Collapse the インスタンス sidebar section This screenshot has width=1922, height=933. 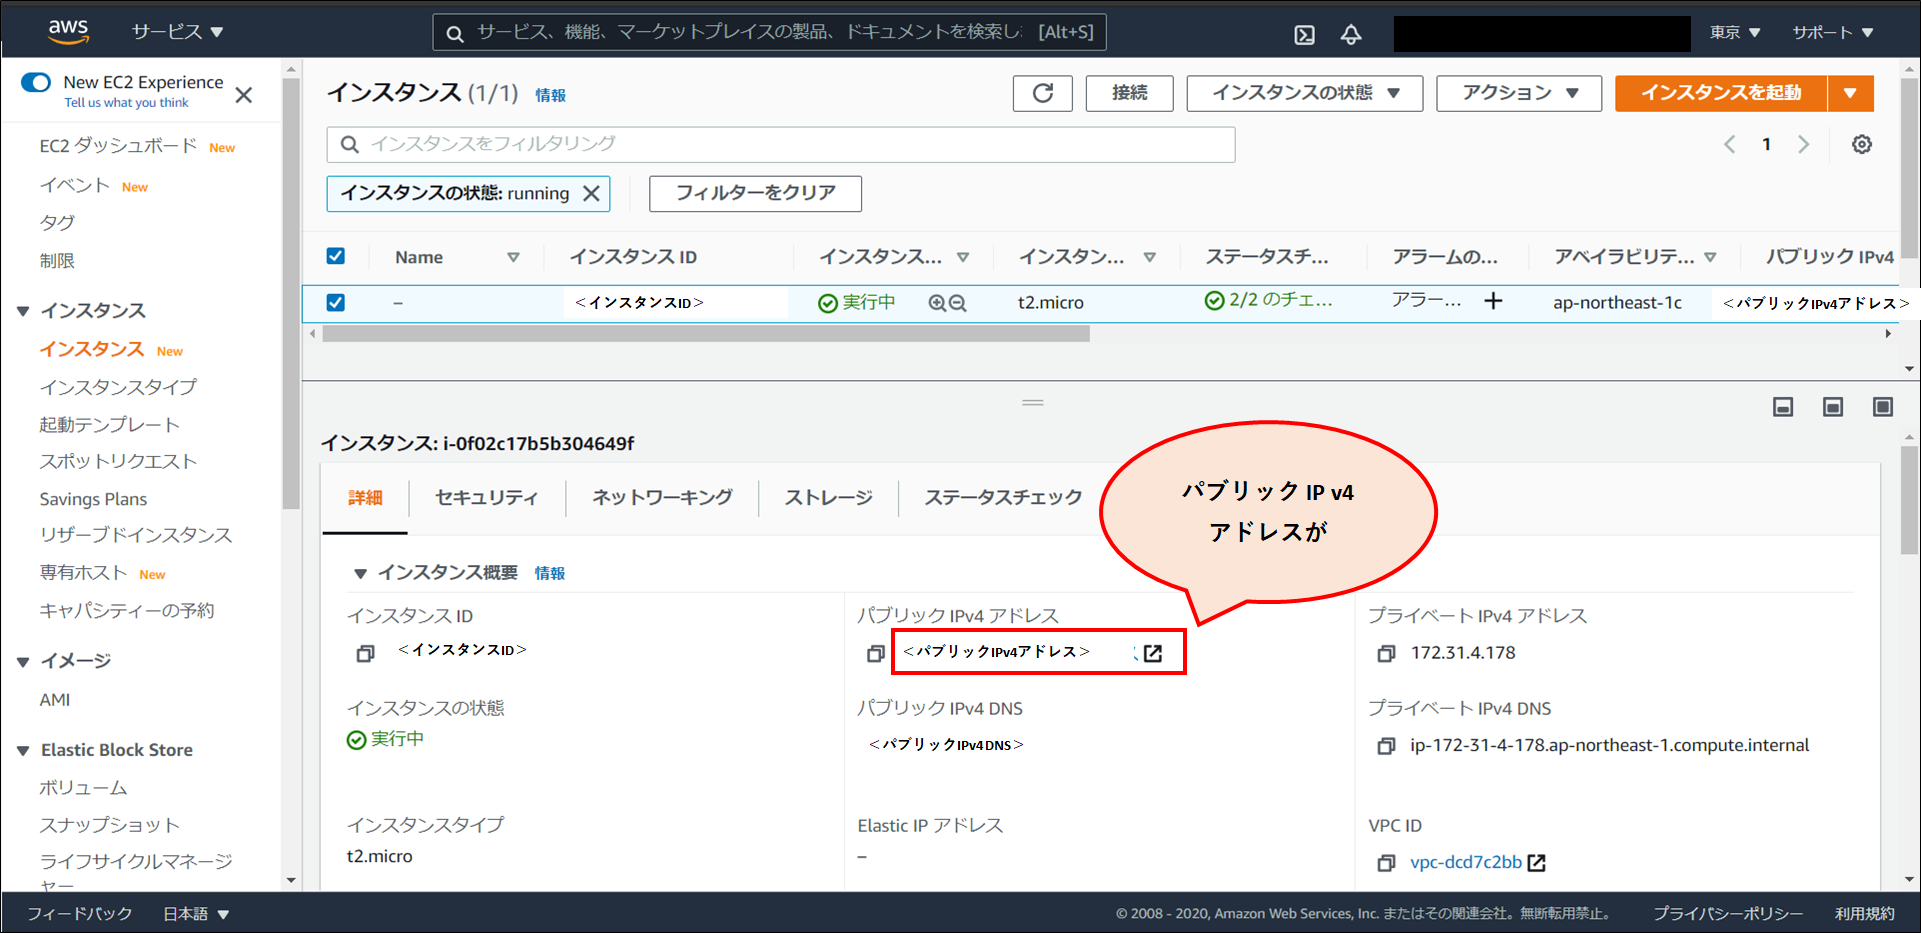[23, 311]
